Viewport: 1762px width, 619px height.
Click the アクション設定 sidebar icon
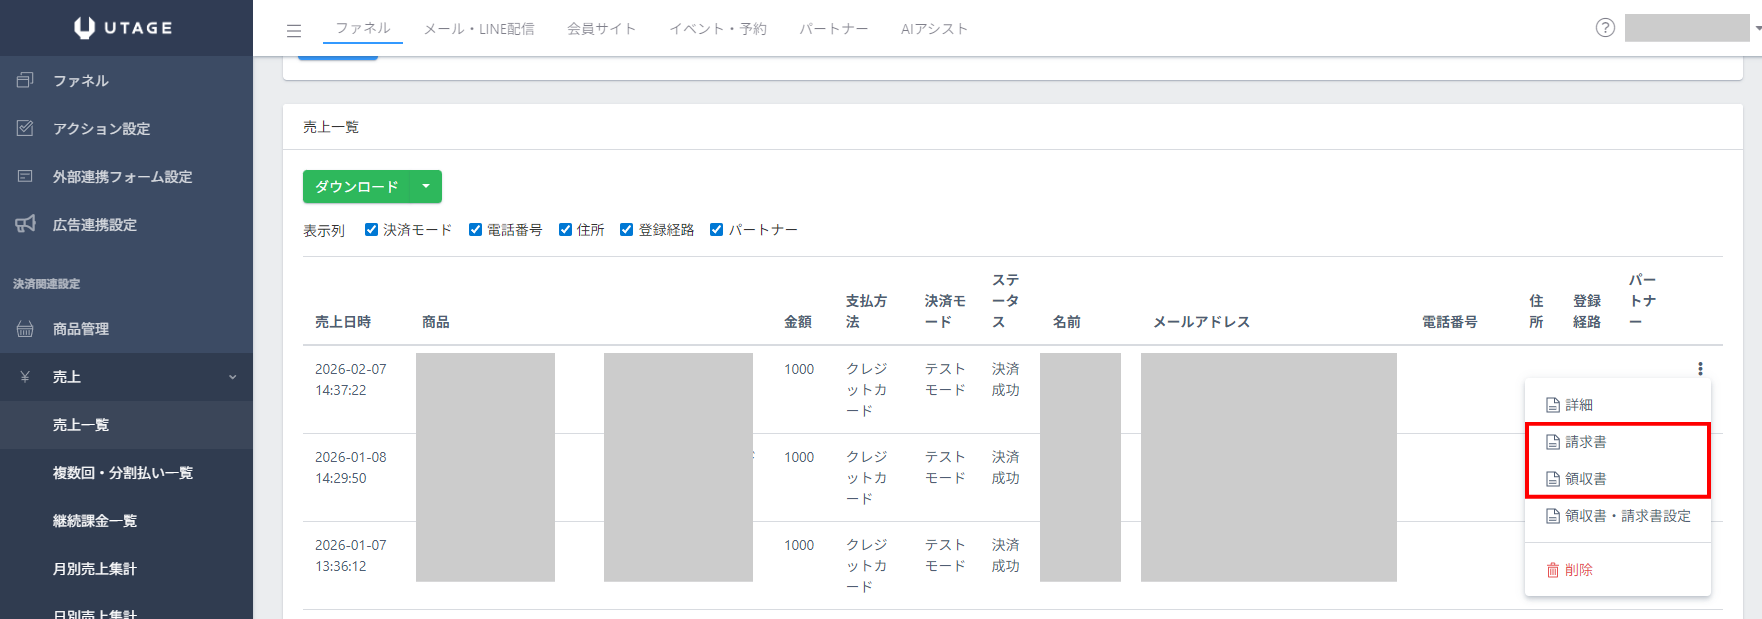point(26,128)
